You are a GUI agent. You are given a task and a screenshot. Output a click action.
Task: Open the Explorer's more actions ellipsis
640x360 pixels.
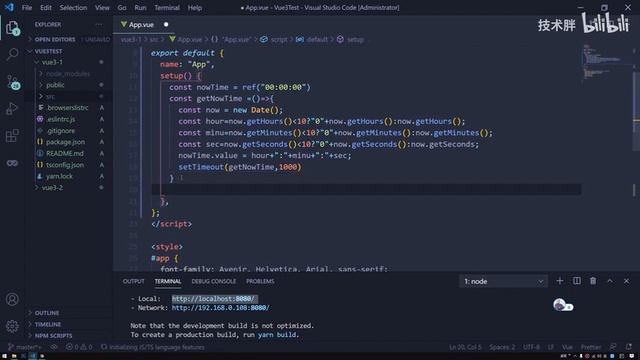click(x=99, y=24)
